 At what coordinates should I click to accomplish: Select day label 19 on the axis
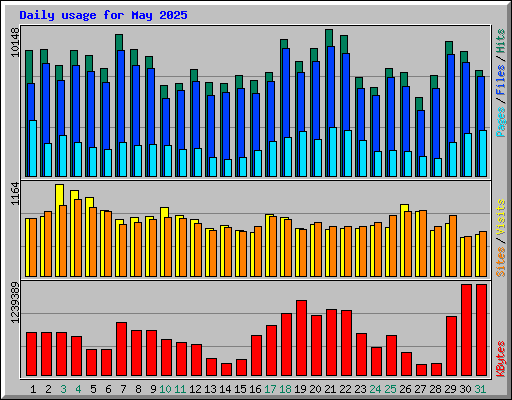point(300,389)
